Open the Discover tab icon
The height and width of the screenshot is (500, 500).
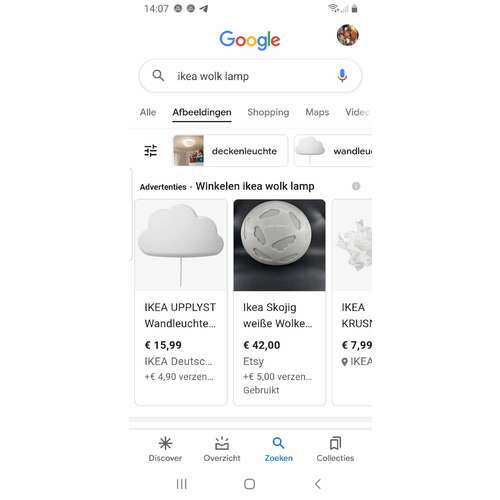(x=165, y=443)
